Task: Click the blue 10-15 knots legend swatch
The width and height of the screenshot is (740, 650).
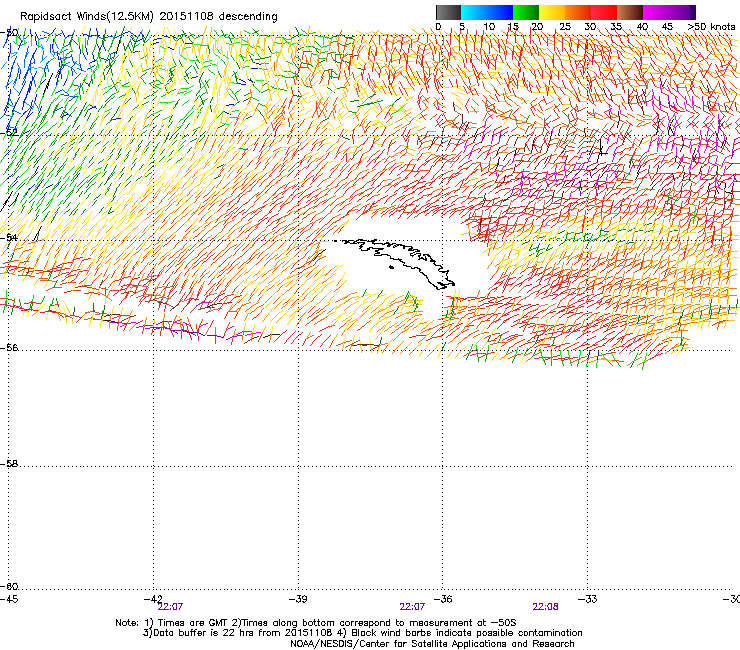Action: 500,12
